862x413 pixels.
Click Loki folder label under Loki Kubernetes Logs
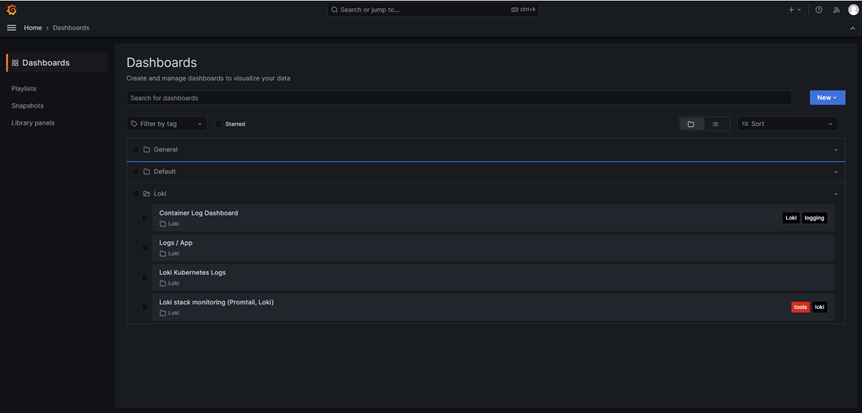pos(174,283)
